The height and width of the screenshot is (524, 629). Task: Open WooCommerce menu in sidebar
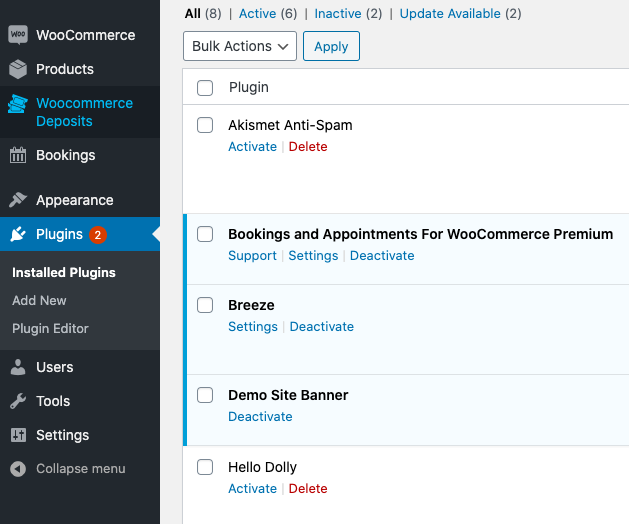pos(85,35)
